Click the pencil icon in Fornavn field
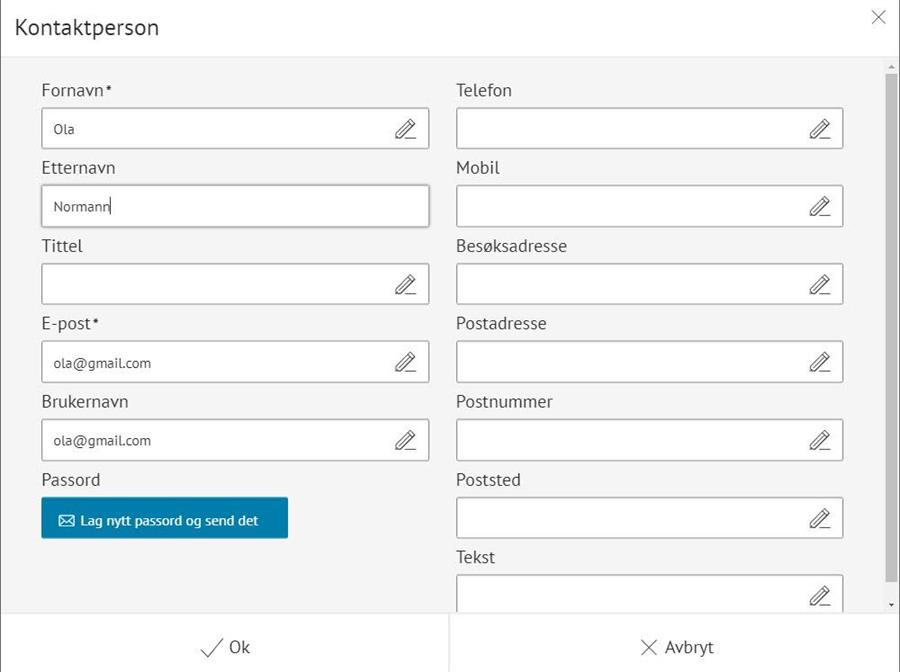Image resolution: width=900 pixels, height=672 pixels. click(405, 129)
